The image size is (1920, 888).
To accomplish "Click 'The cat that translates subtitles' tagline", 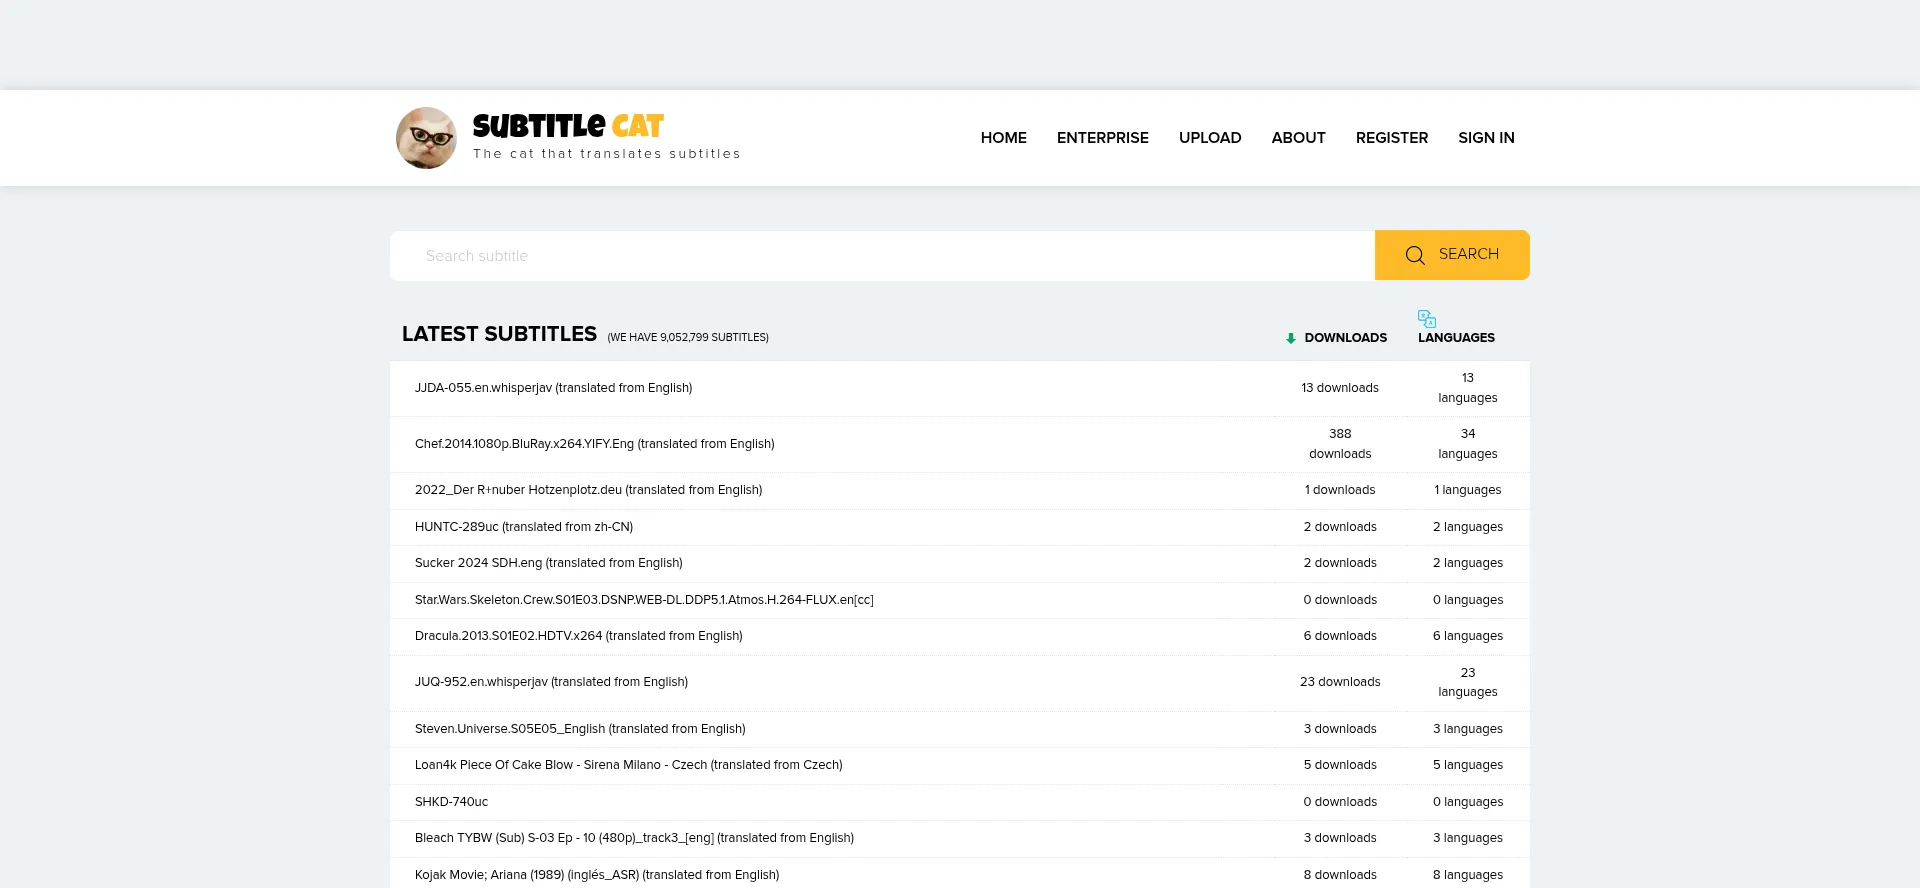I will point(607,154).
